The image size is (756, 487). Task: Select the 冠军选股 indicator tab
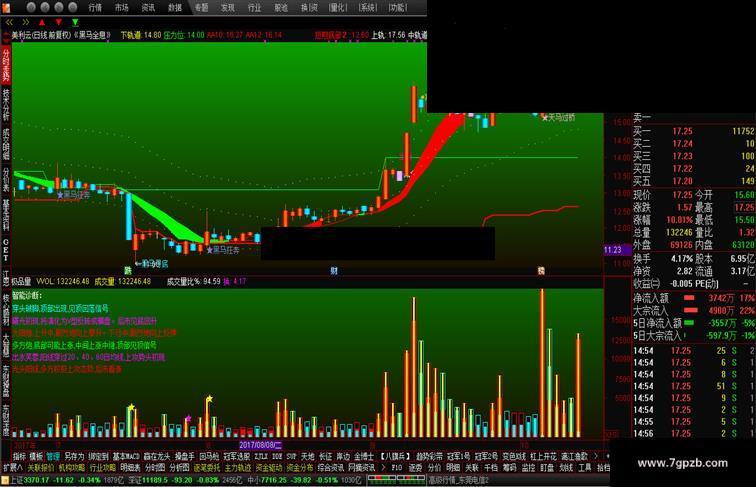(237, 456)
